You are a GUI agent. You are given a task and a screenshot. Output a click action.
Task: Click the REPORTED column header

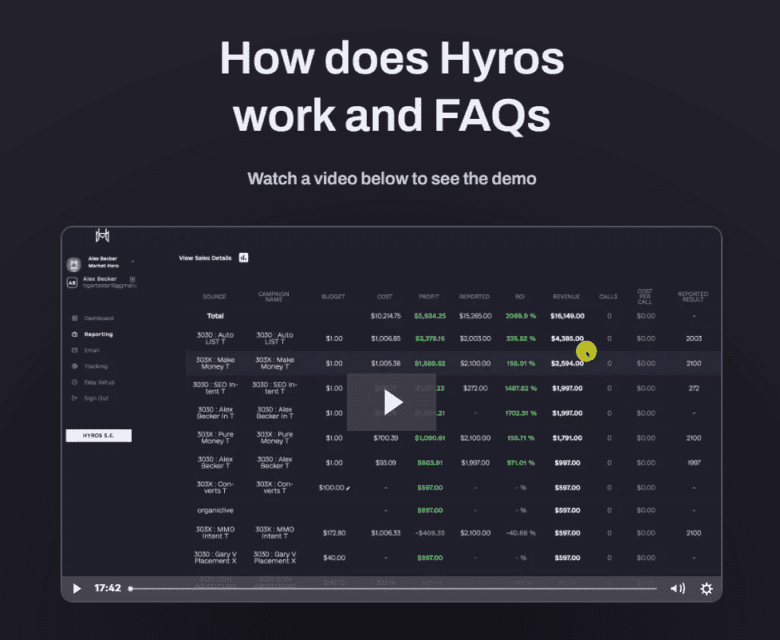[474, 297]
